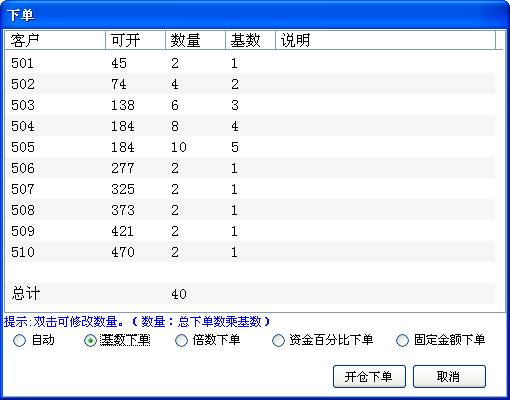The image size is (510, 400).
Task: Click the 基数 column header
Action: (250, 40)
